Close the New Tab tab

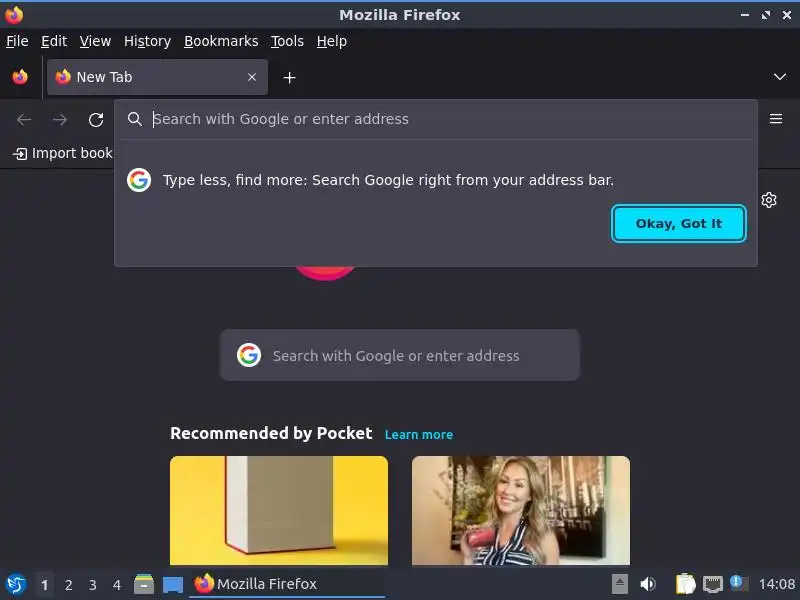click(x=252, y=77)
